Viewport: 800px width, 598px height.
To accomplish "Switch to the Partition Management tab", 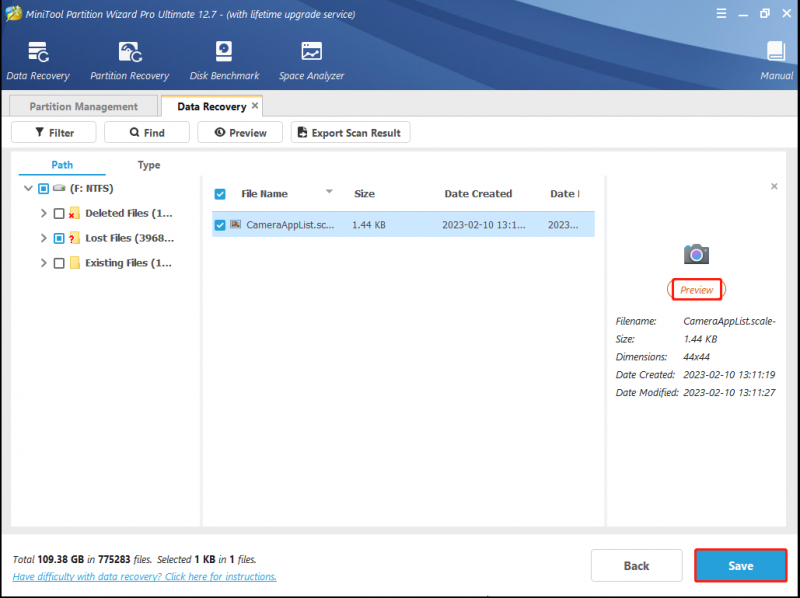I will coord(84,106).
